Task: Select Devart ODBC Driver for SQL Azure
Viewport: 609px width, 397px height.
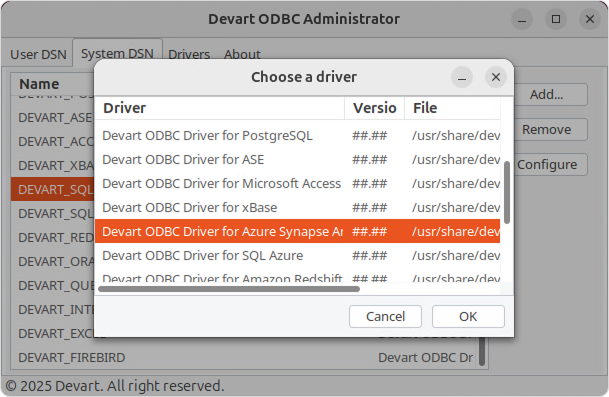Action: (x=298, y=256)
